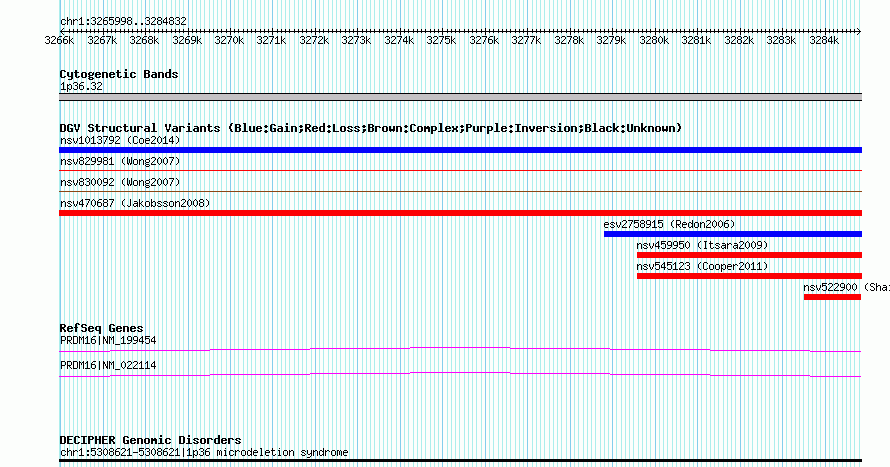This screenshot has width=890, height=467.
Task: Click the 3270k ruler position
Action: (229, 40)
